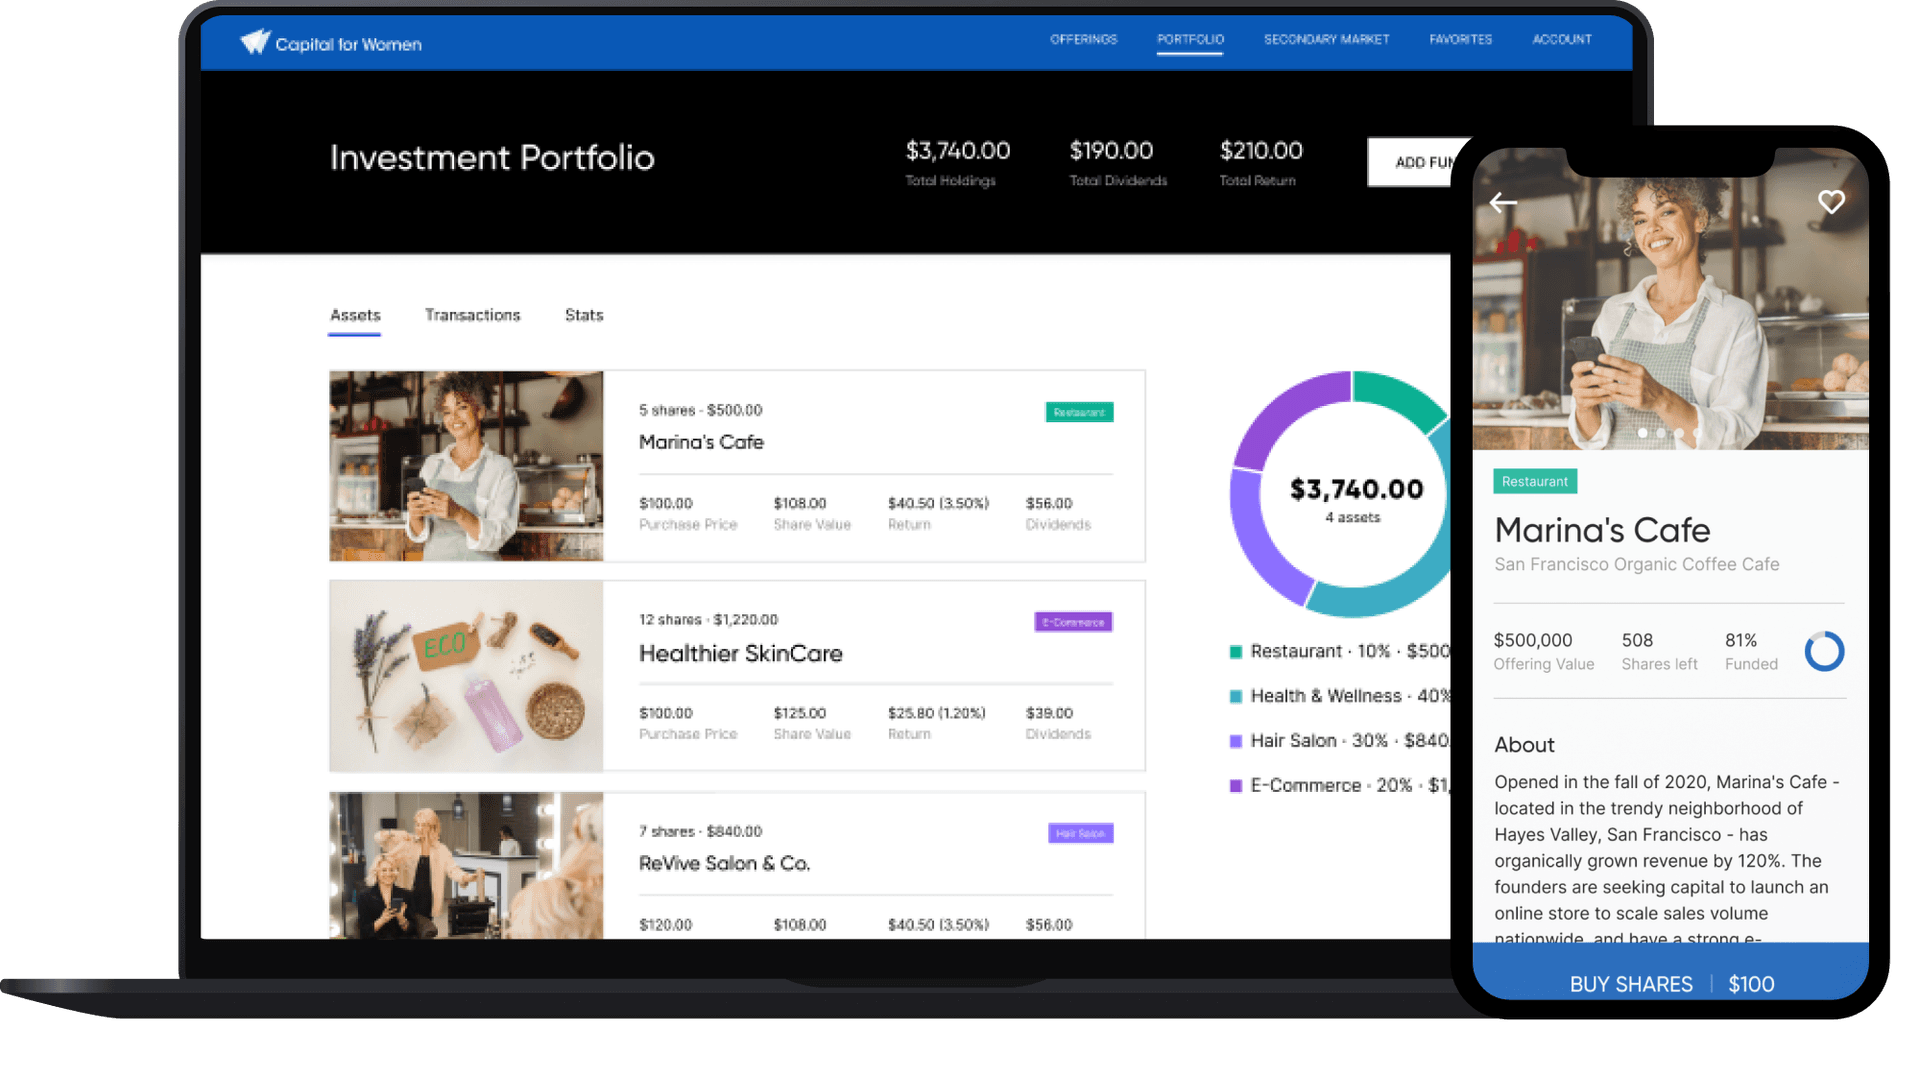Open Healthier SkinCare product thumbnail

pos(466,676)
